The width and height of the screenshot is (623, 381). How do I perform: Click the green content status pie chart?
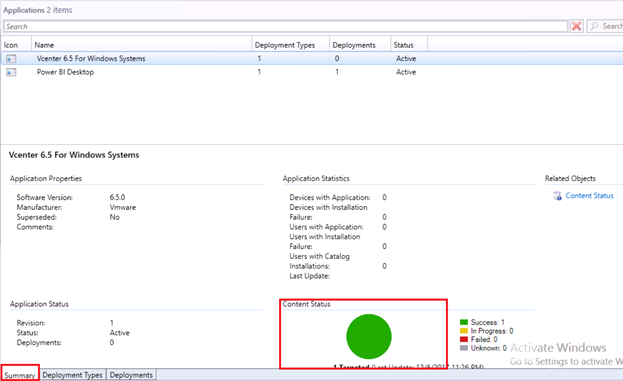coord(369,337)
